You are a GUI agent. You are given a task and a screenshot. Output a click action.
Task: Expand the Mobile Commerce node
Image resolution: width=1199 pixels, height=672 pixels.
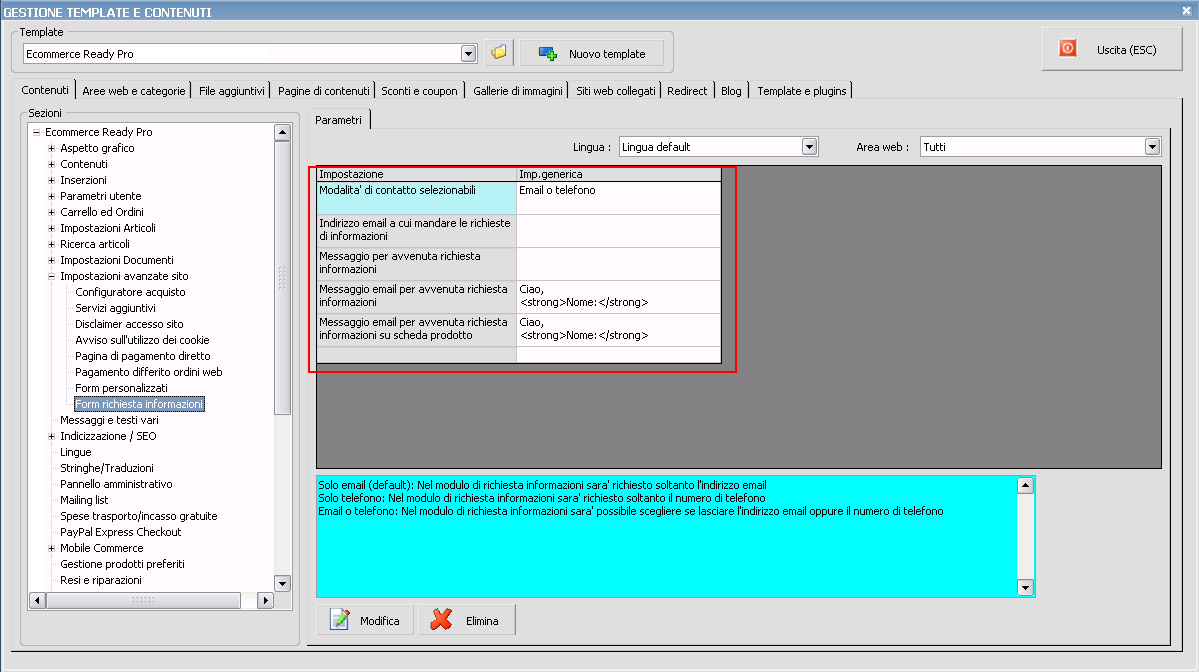click(51, 548)
